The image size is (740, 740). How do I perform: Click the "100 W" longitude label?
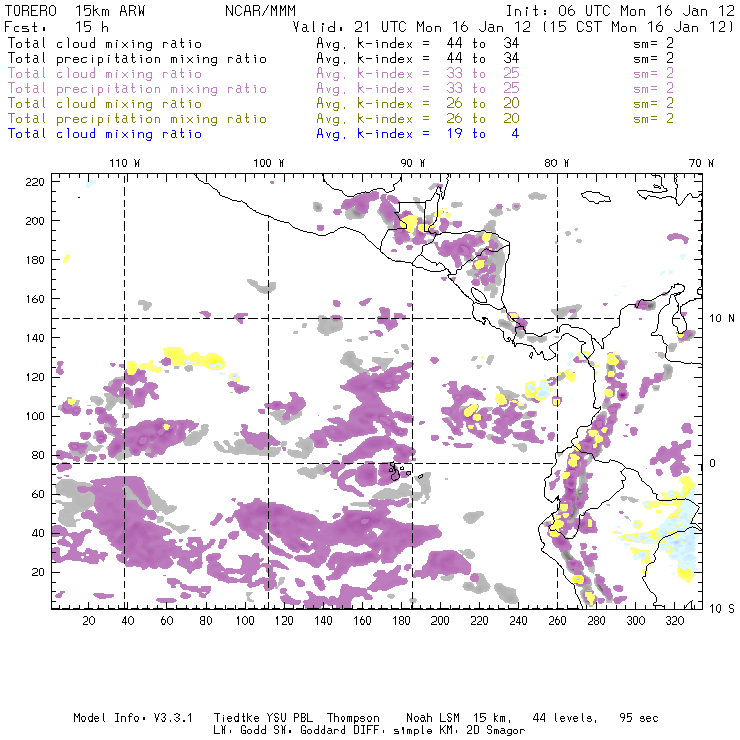pos(269,163)
